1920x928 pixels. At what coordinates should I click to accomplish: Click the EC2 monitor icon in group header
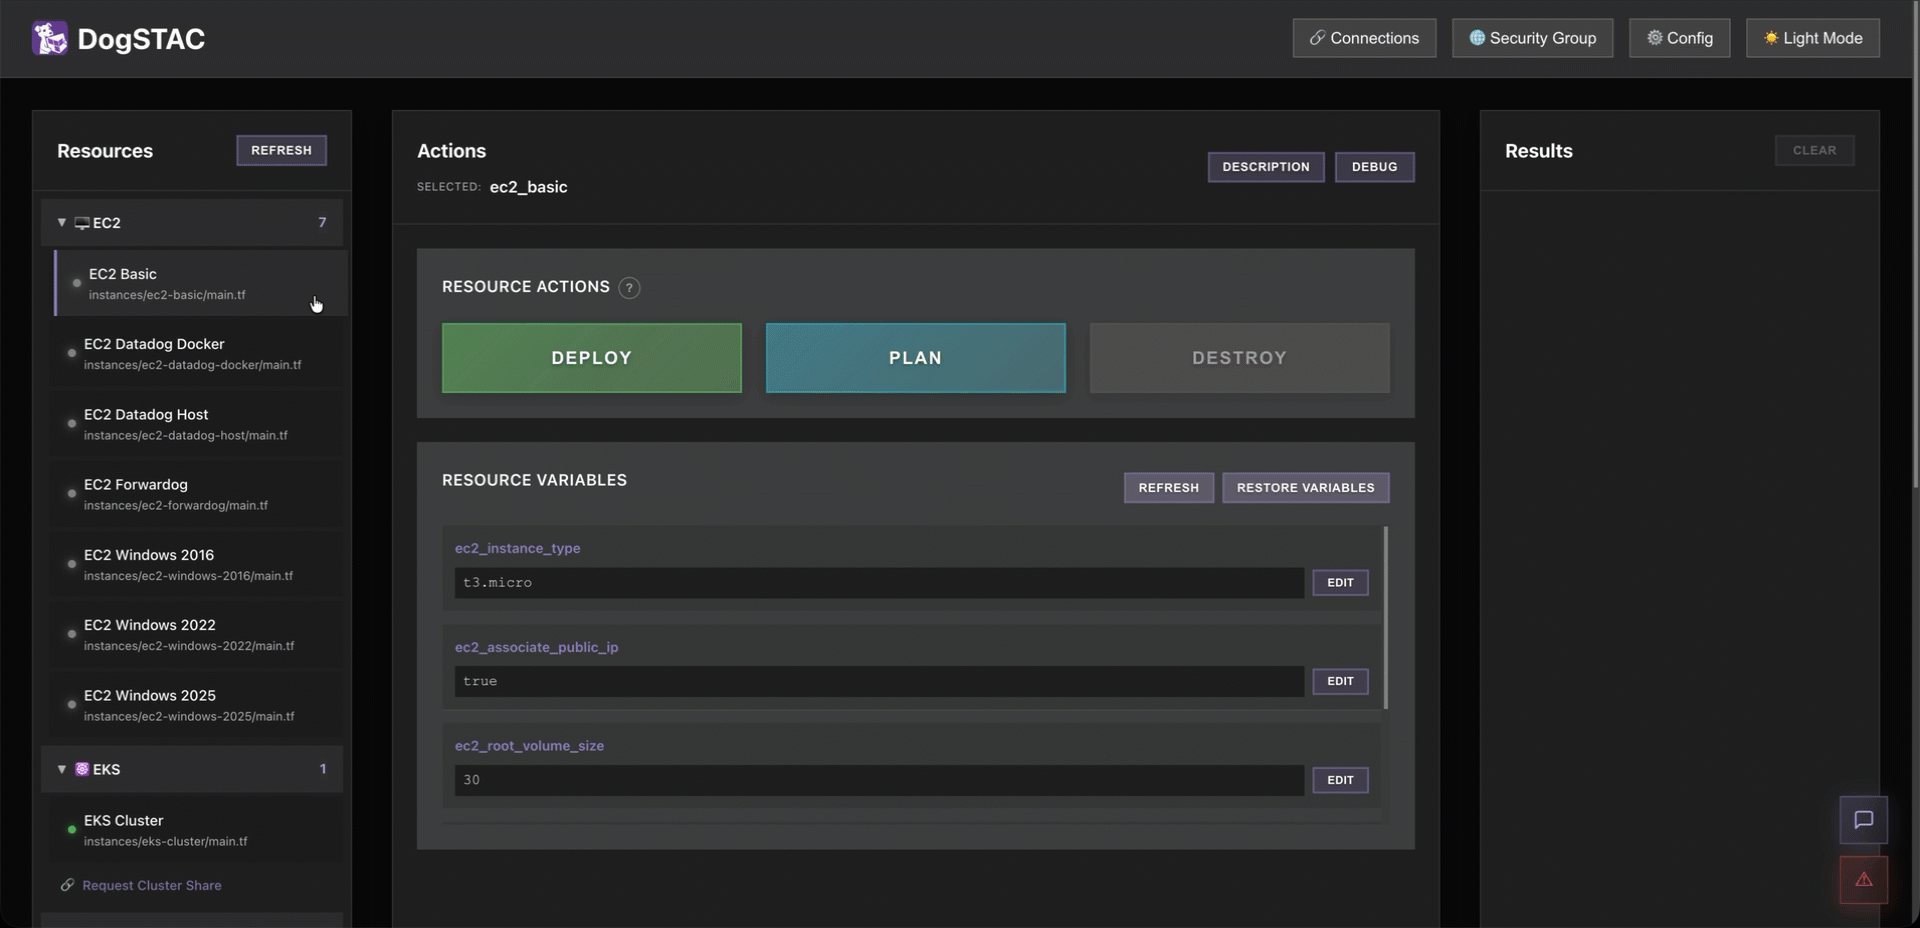82,223
